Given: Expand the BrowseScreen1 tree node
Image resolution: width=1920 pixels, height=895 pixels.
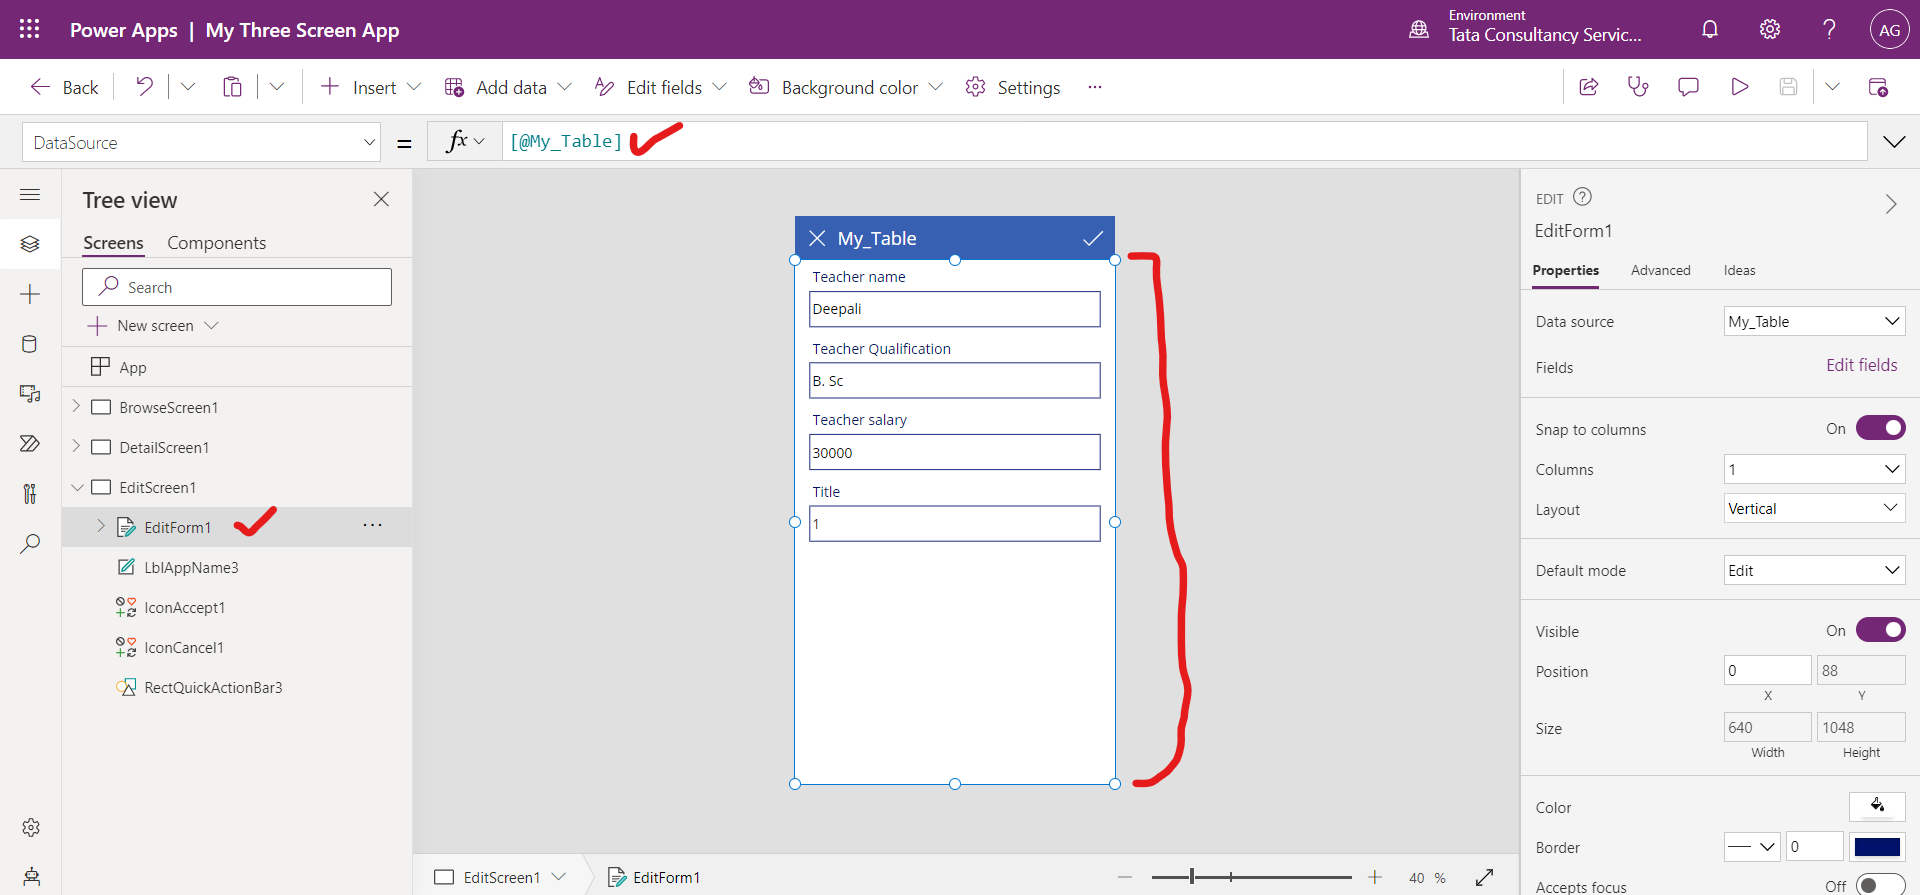Looking at the screenshot, I should [76, 407].
